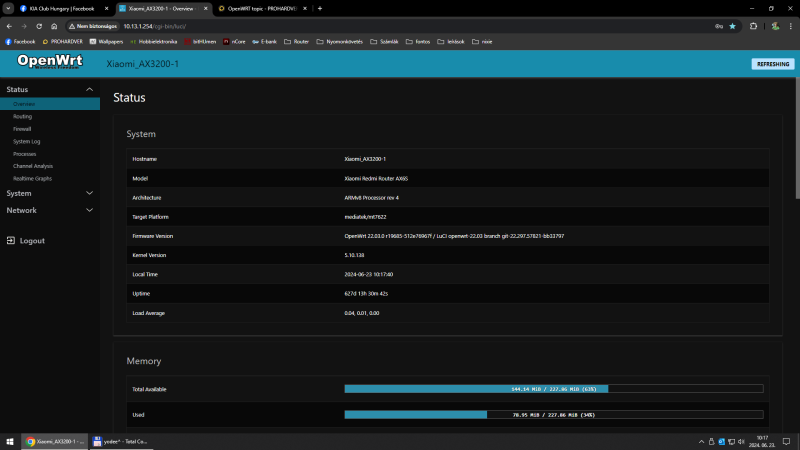Click the Used memory progress bar
Image resolution: width=800 pixels, height=450 pixels.
[x=554, y=415]
